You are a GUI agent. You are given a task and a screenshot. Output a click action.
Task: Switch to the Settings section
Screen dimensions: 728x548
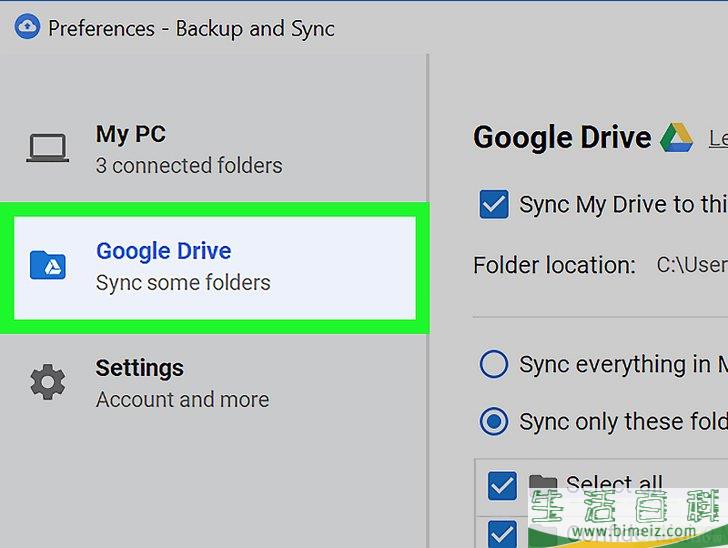tap(214, 383)
